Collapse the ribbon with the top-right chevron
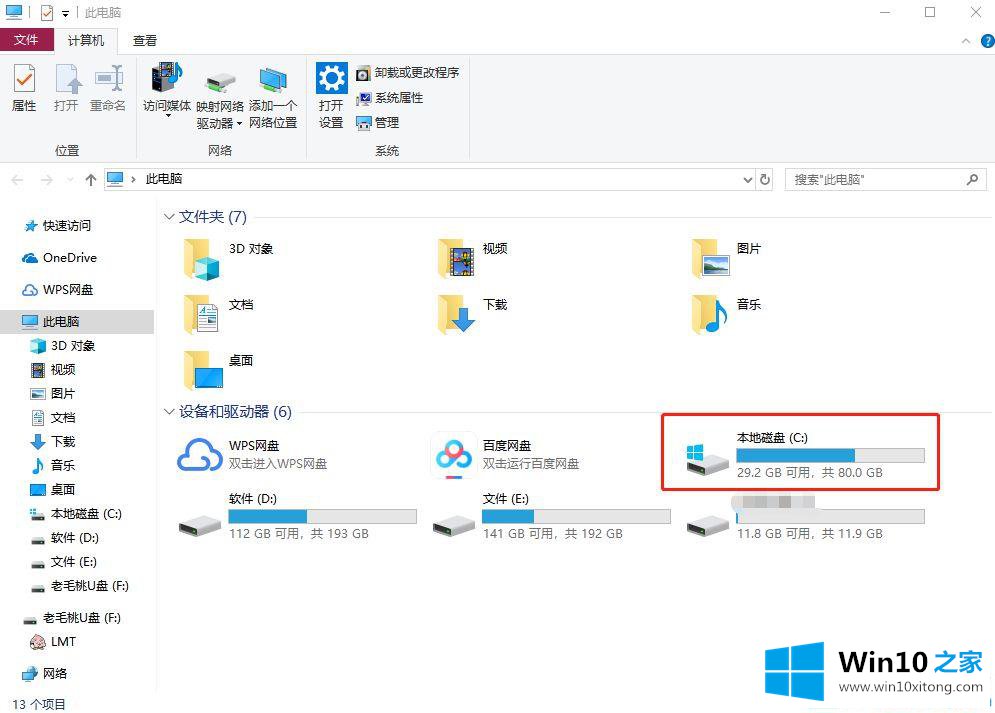Screen dimensions: 995x713 click(965, 41)
